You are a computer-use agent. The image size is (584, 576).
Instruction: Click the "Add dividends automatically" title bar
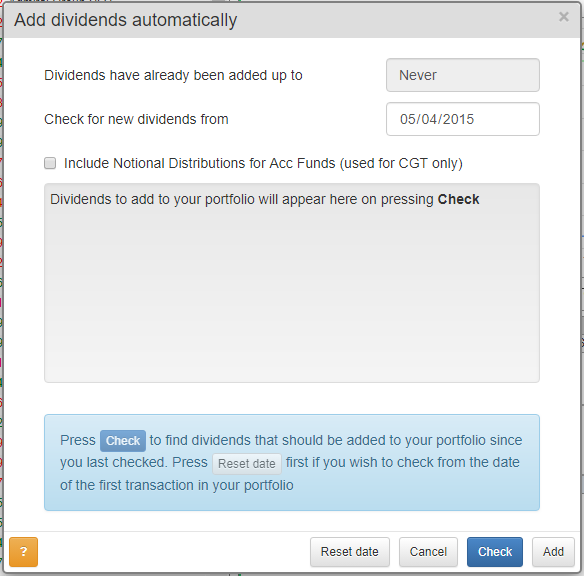tap(292, 20)
